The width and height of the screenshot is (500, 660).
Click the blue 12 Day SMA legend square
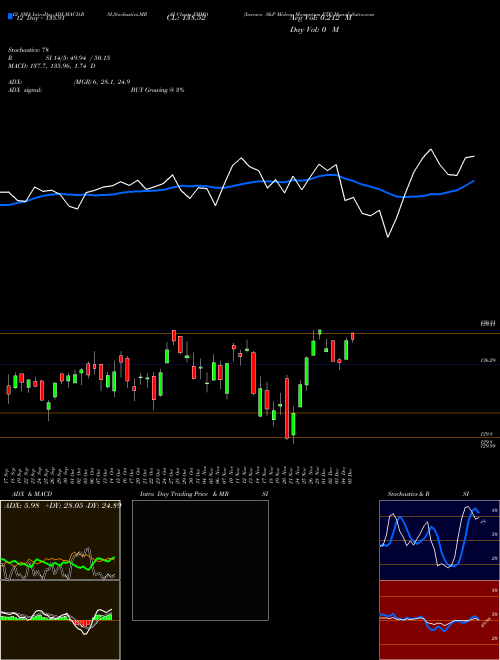pyautogui.click(x=10, y=16)
